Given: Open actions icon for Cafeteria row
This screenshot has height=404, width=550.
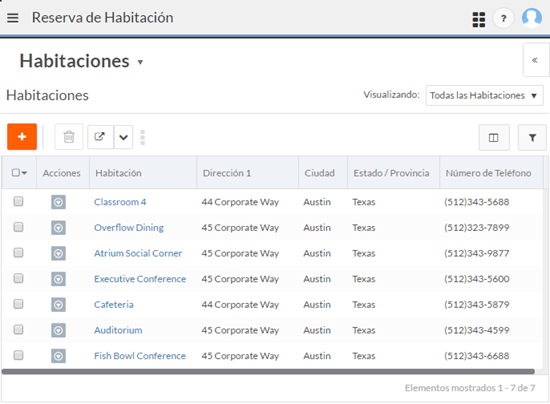Looking at the screenshot, I should click(58, 305).
